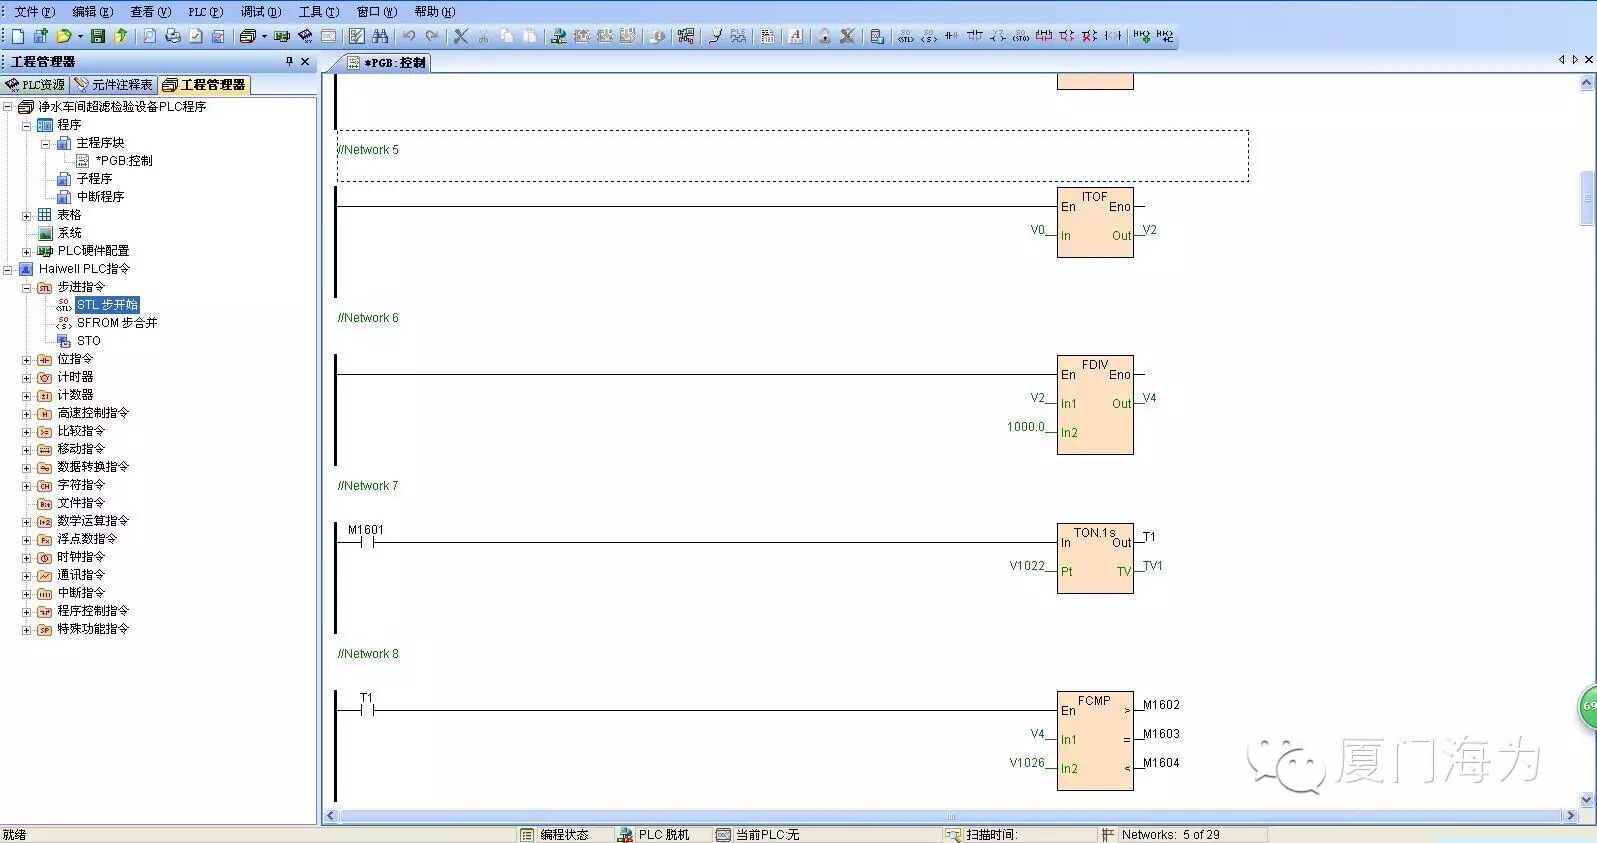Click the lock password toolbar icon
This screenshot has width=1597, height=843.
(825, 36)
